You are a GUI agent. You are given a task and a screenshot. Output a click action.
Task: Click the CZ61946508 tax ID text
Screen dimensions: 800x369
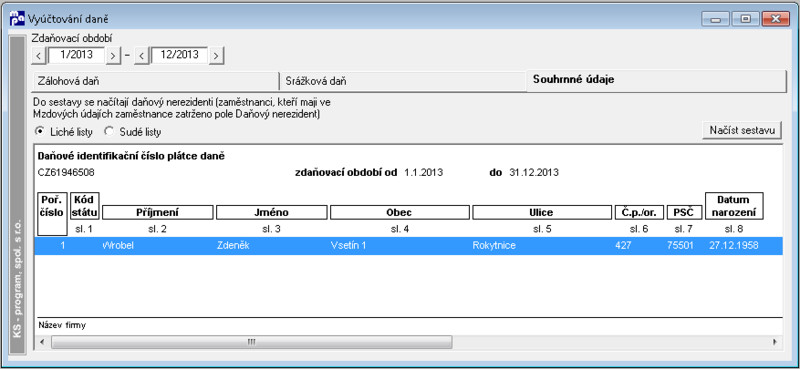(x=66, y=173)
